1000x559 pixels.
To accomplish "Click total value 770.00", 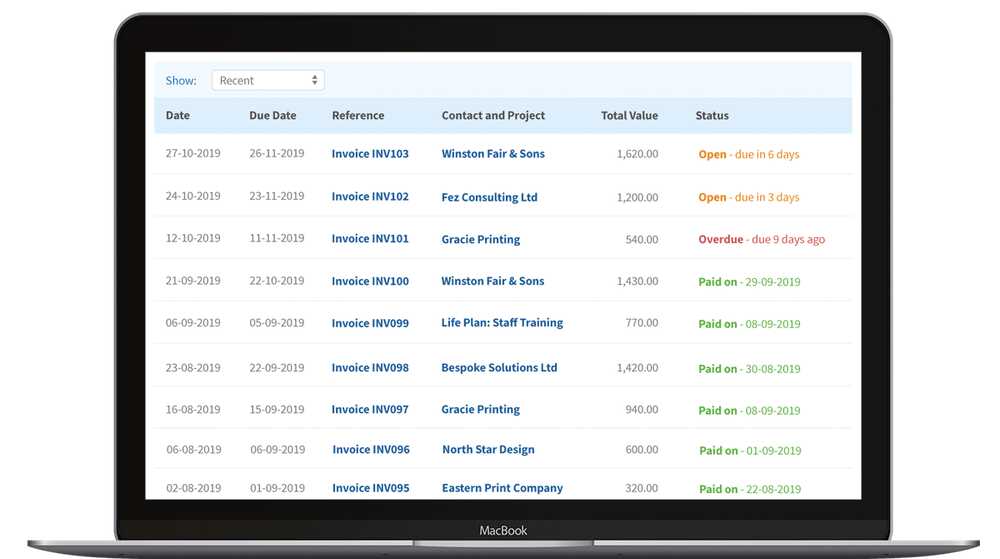I will coord(642,323).
